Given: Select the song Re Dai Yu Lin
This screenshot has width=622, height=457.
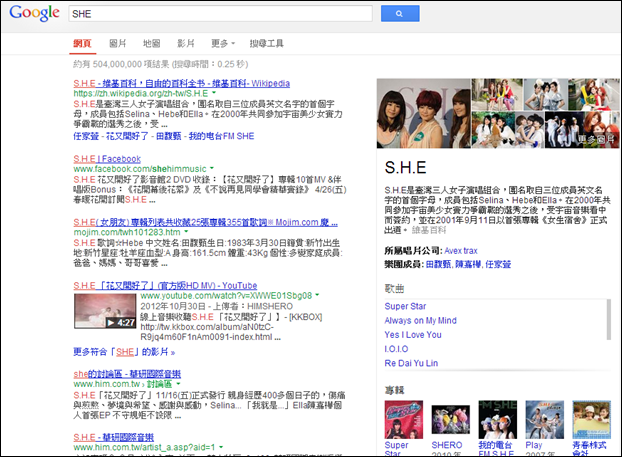Looking at the screenshot, I should coord(411,363).
